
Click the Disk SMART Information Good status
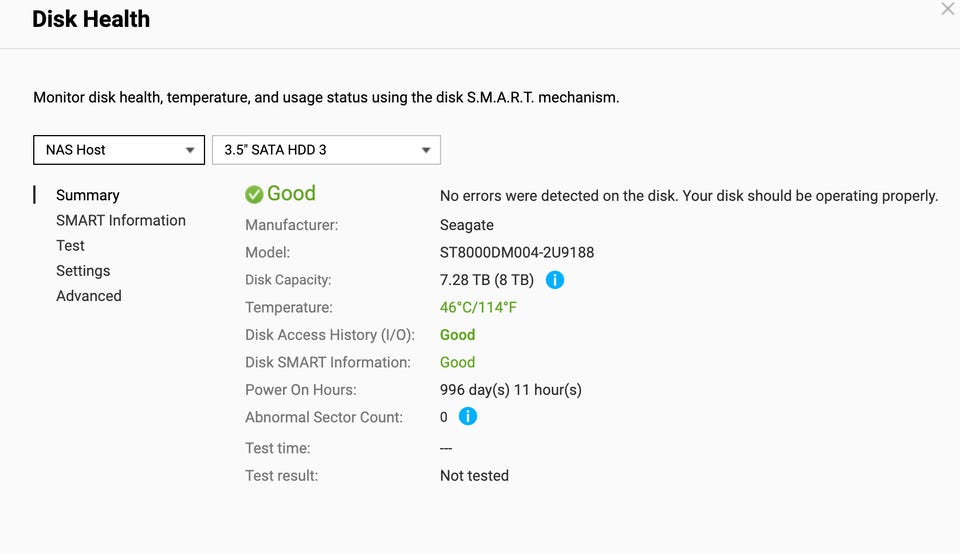[x=457, y=362]
